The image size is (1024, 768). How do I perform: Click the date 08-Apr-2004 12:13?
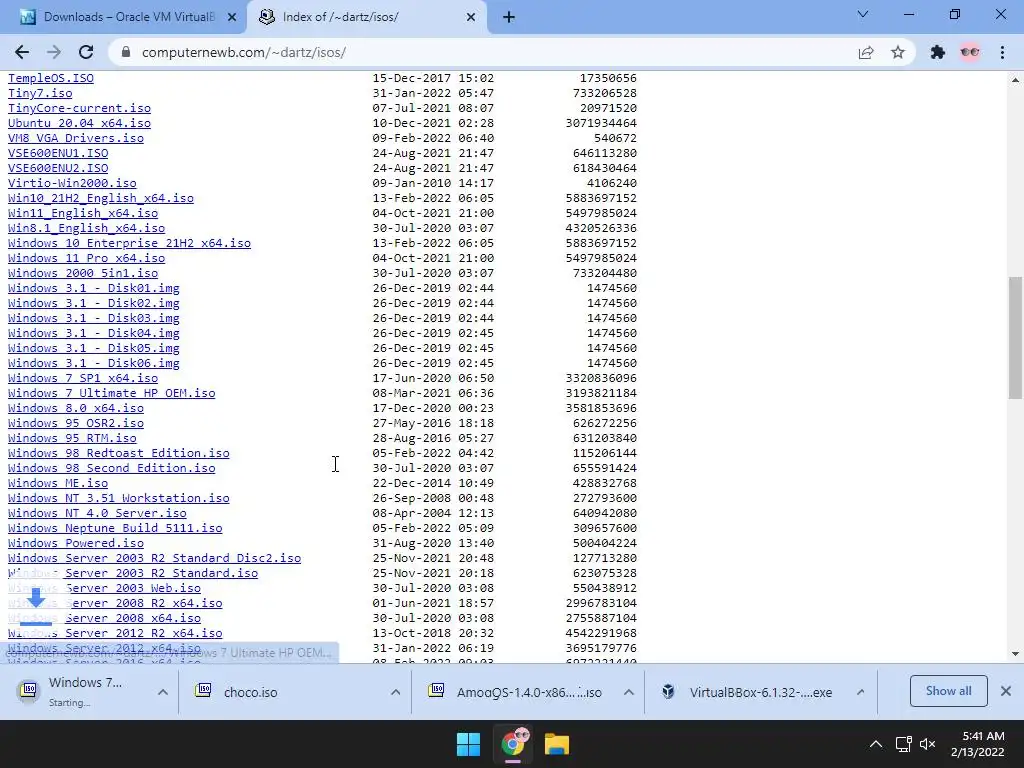coord(433,514)
